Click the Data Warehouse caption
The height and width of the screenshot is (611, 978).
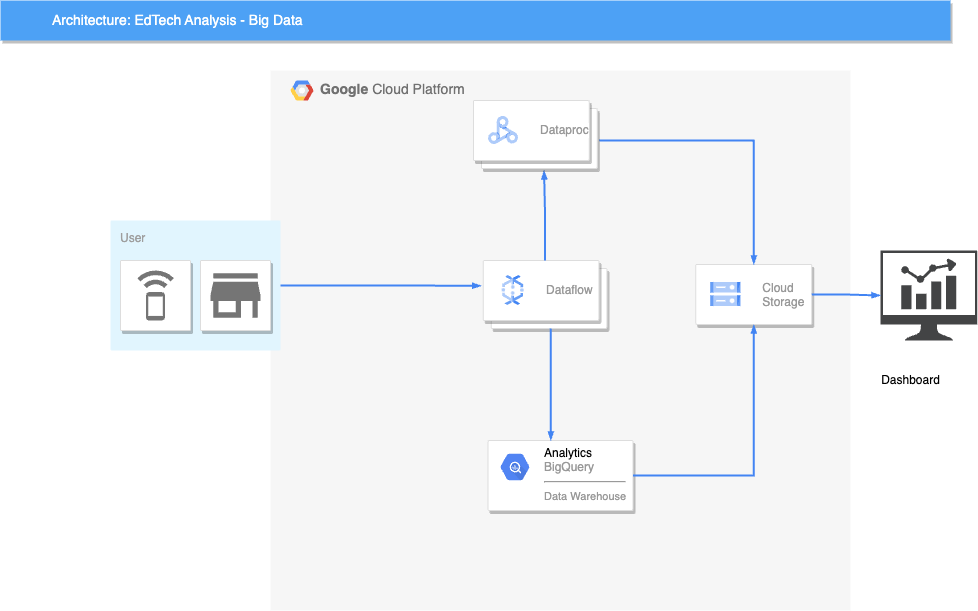(x=585, y=496)
